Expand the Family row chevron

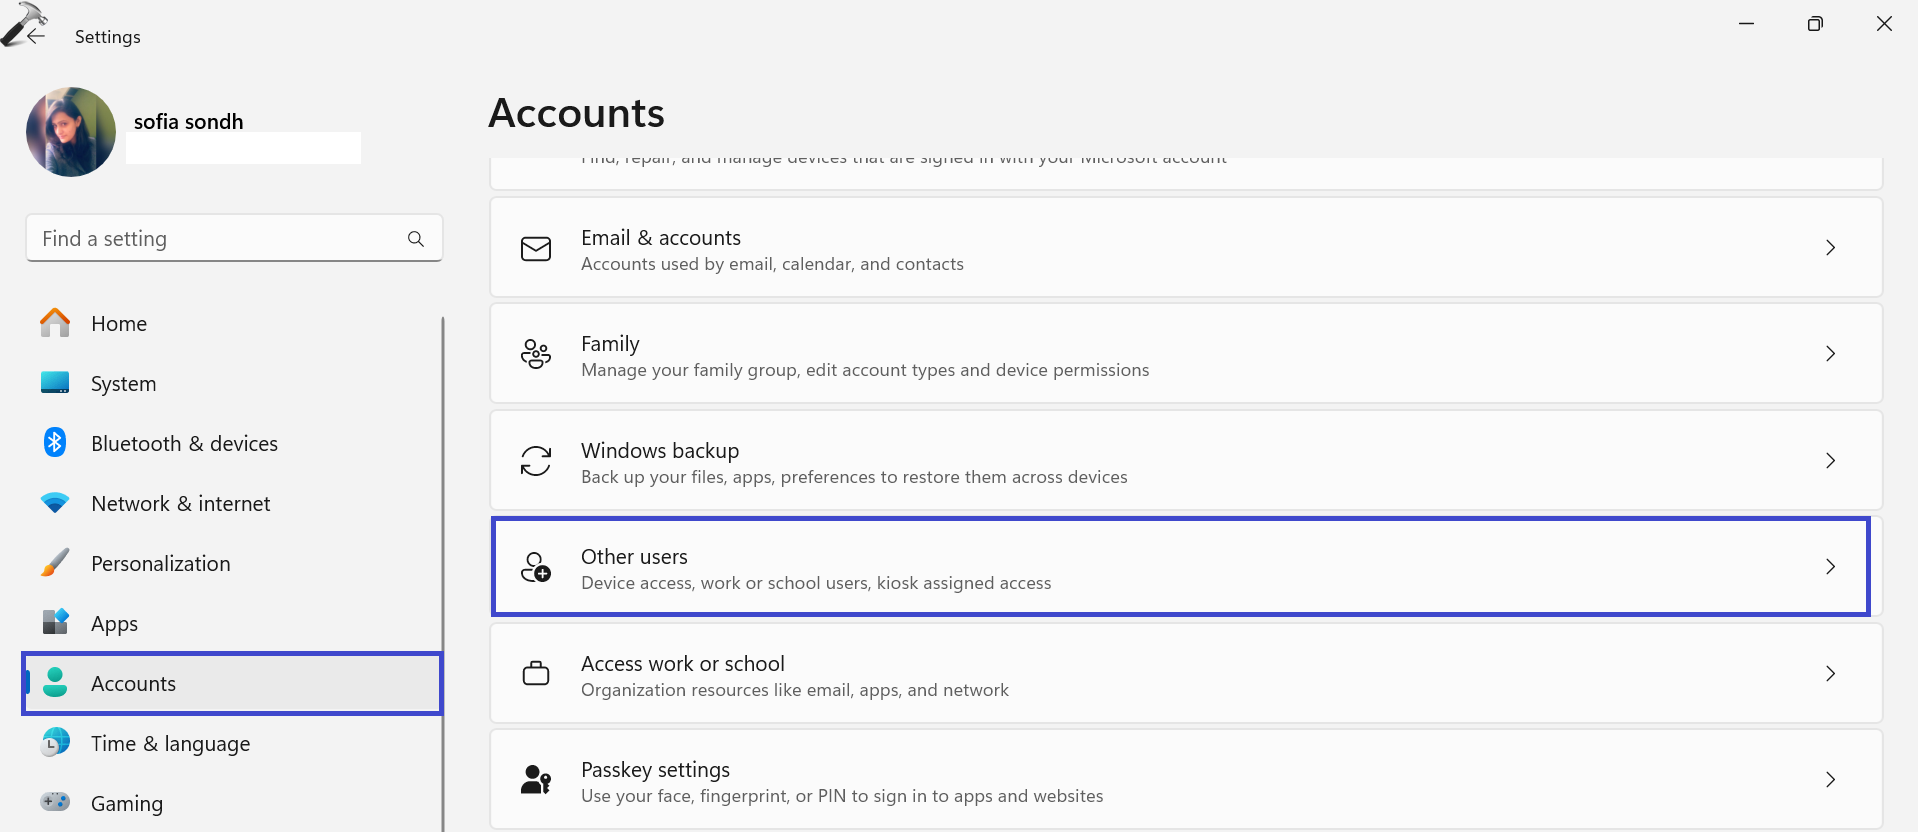pyautogui.click(x=1830, y=354)
